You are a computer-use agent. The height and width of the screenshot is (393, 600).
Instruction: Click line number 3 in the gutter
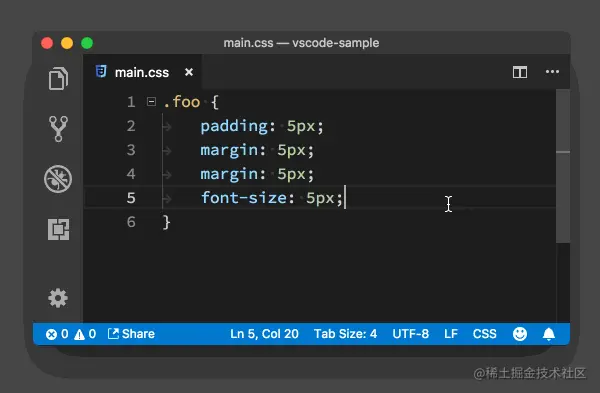pyautogui.click(x=131, y=150)
